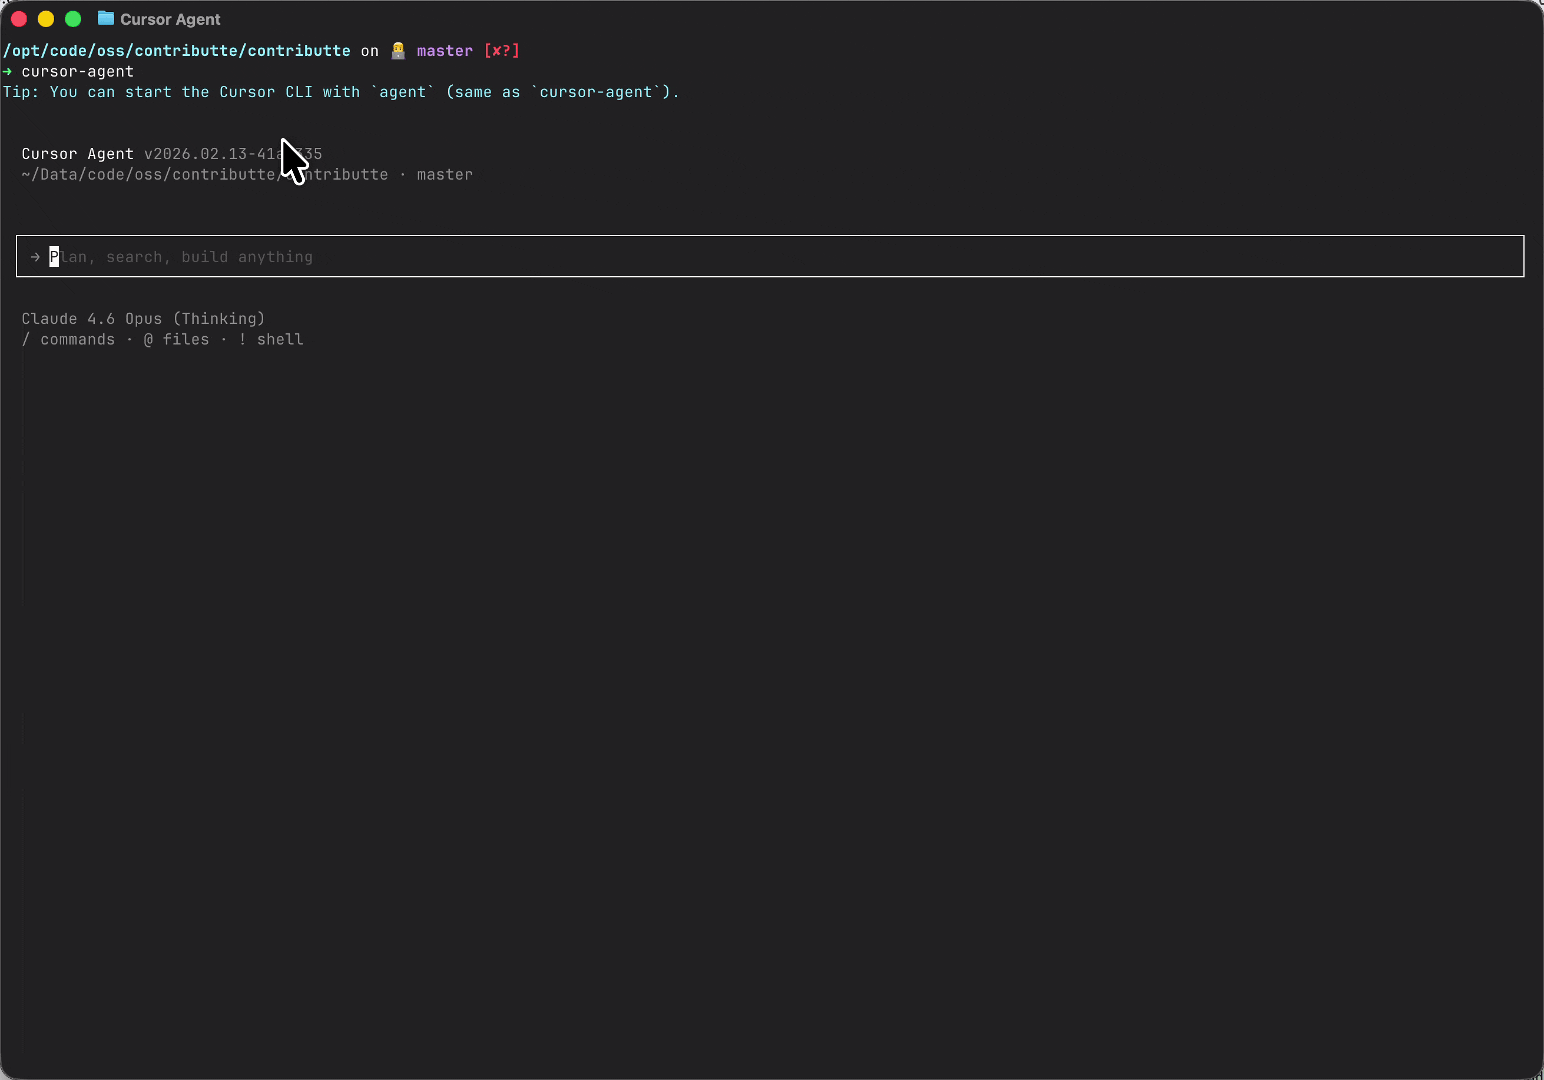Click the gray arrow inside the input box
This screenshot has height=1080, width=1544.
coord(35,257)
